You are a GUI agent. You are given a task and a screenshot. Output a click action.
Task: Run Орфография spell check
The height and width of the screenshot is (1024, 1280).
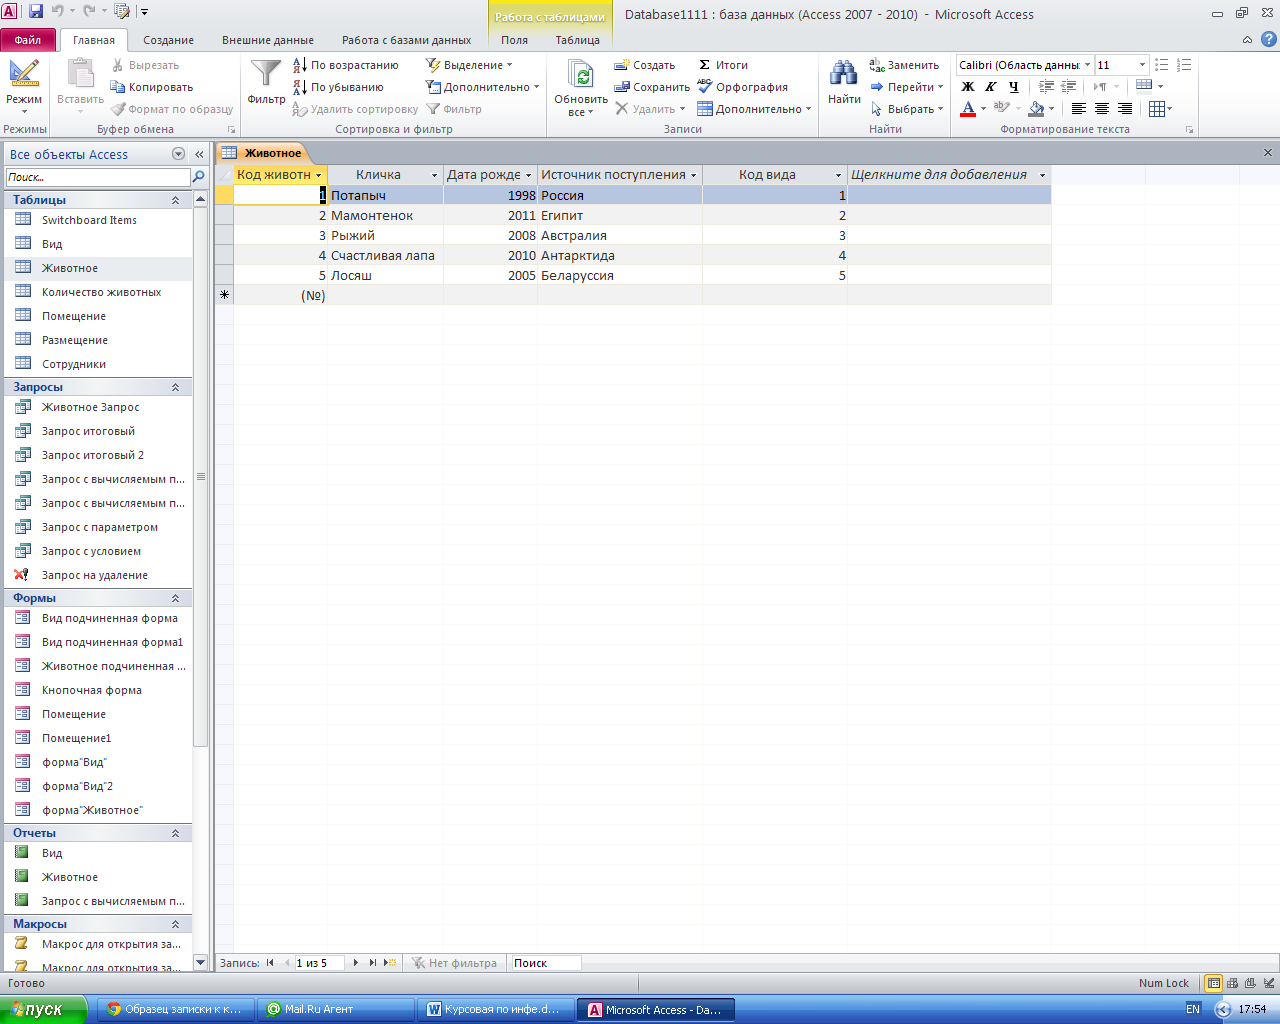point(743,87)
